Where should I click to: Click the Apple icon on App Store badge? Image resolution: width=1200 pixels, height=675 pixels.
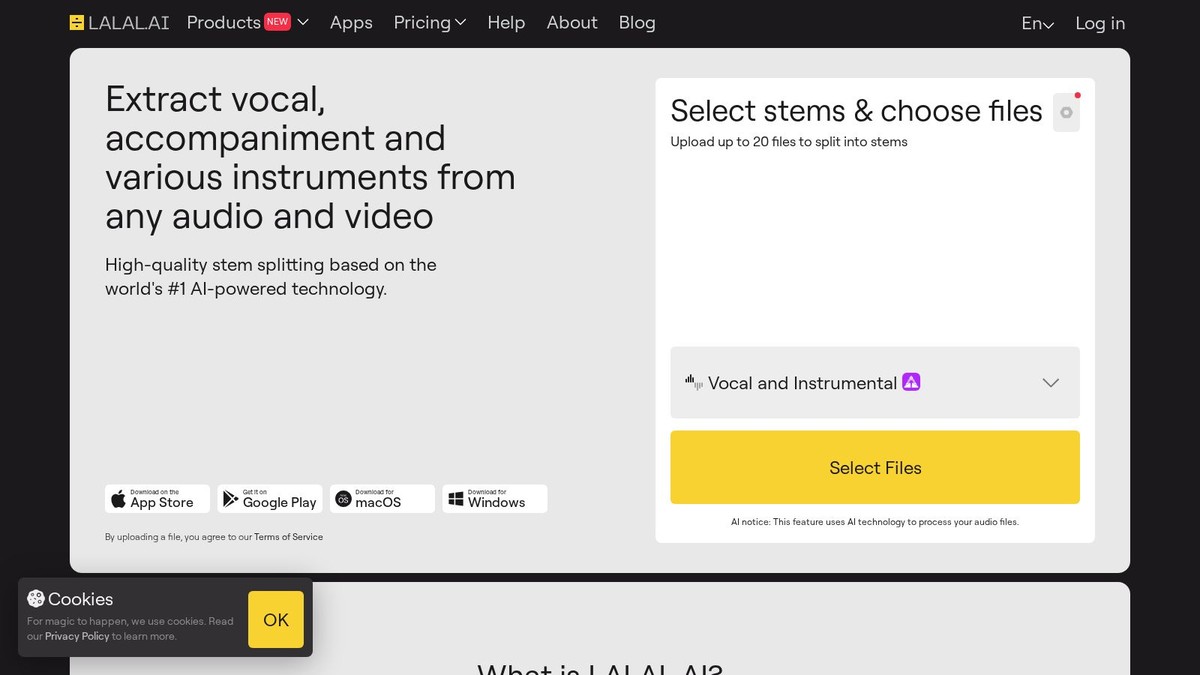coord(117,499)
